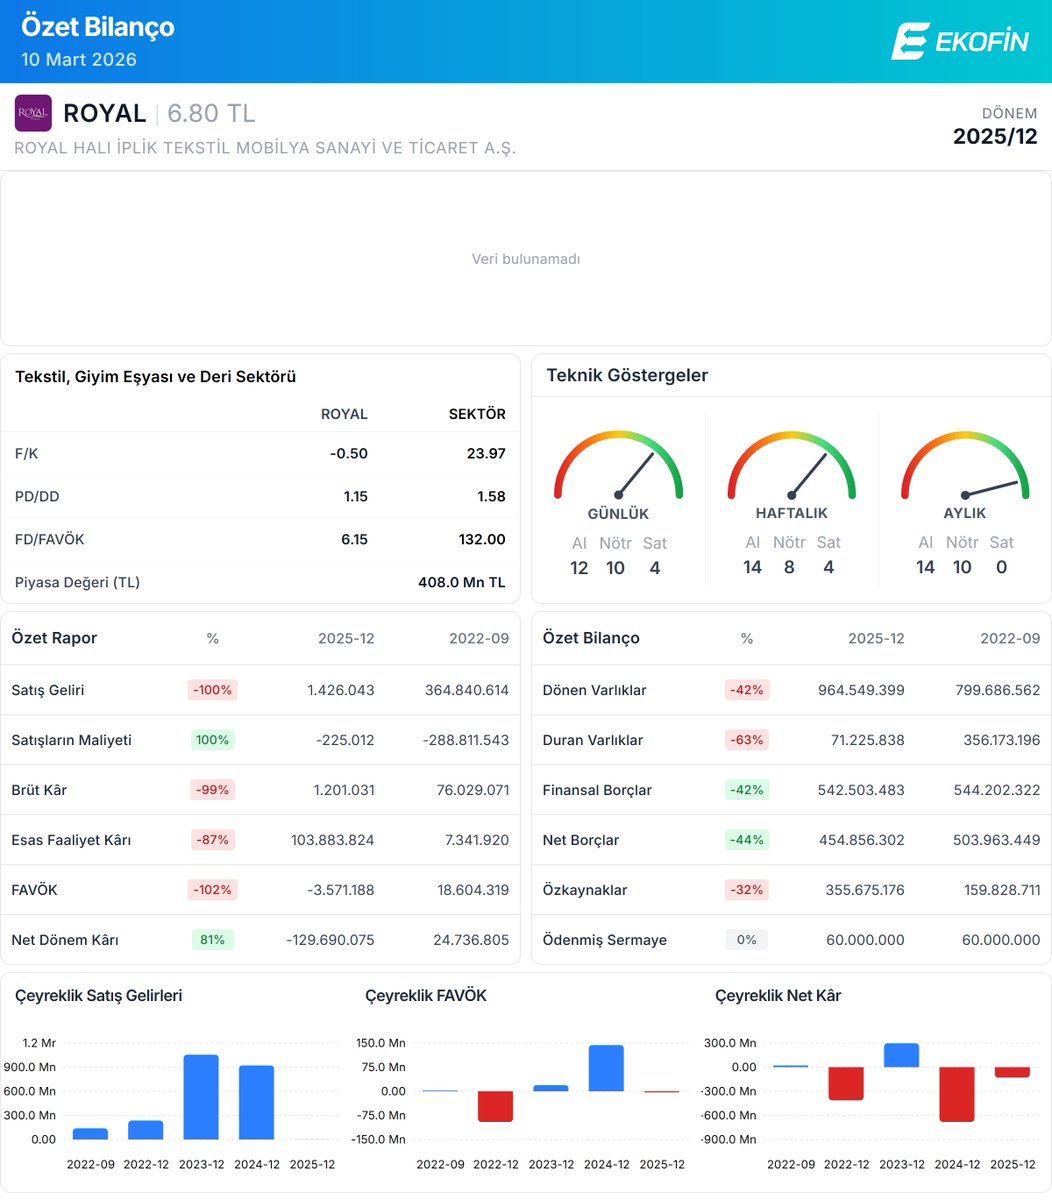Click Ödenmiş Sermaye value 60.000.000 for 2025-12
1052x1200 pixels.
[x=866, y=940]
